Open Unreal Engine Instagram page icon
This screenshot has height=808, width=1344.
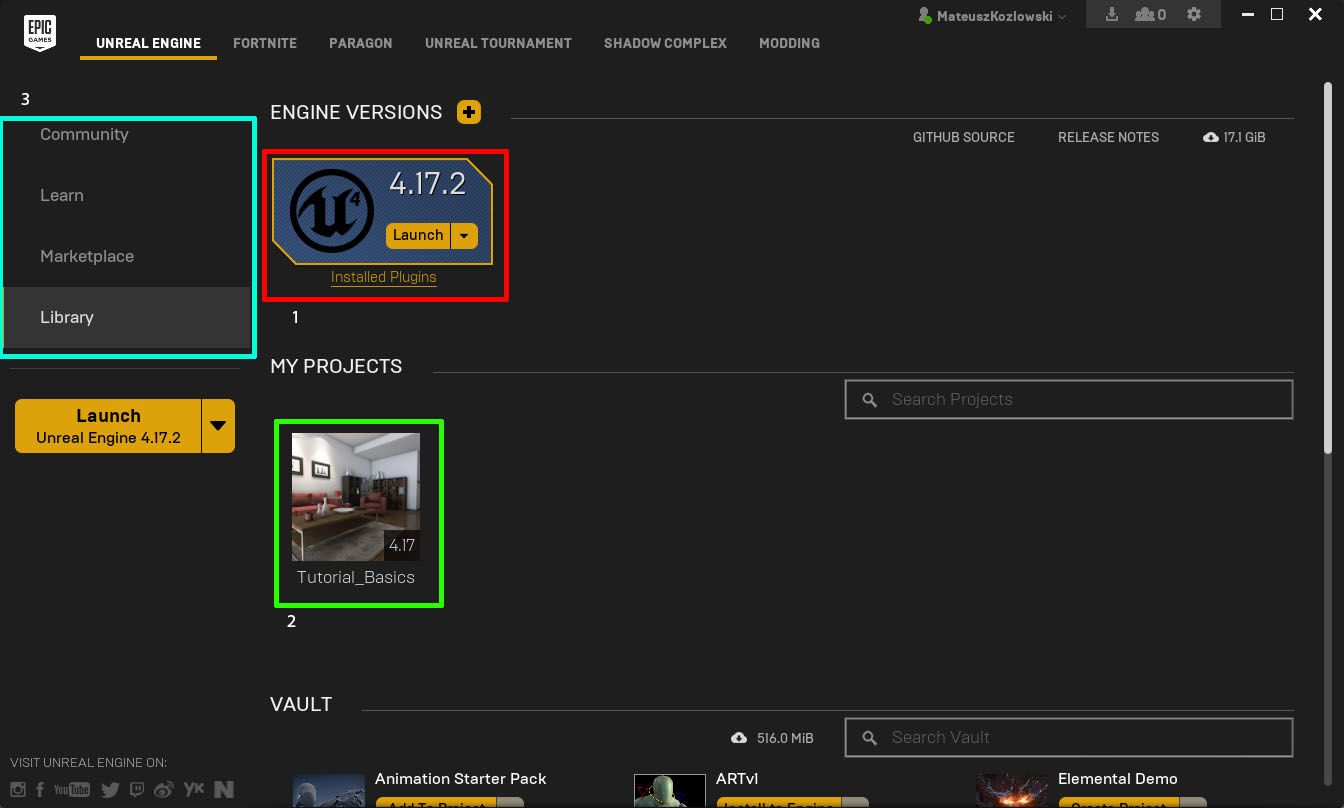[18, 789]
